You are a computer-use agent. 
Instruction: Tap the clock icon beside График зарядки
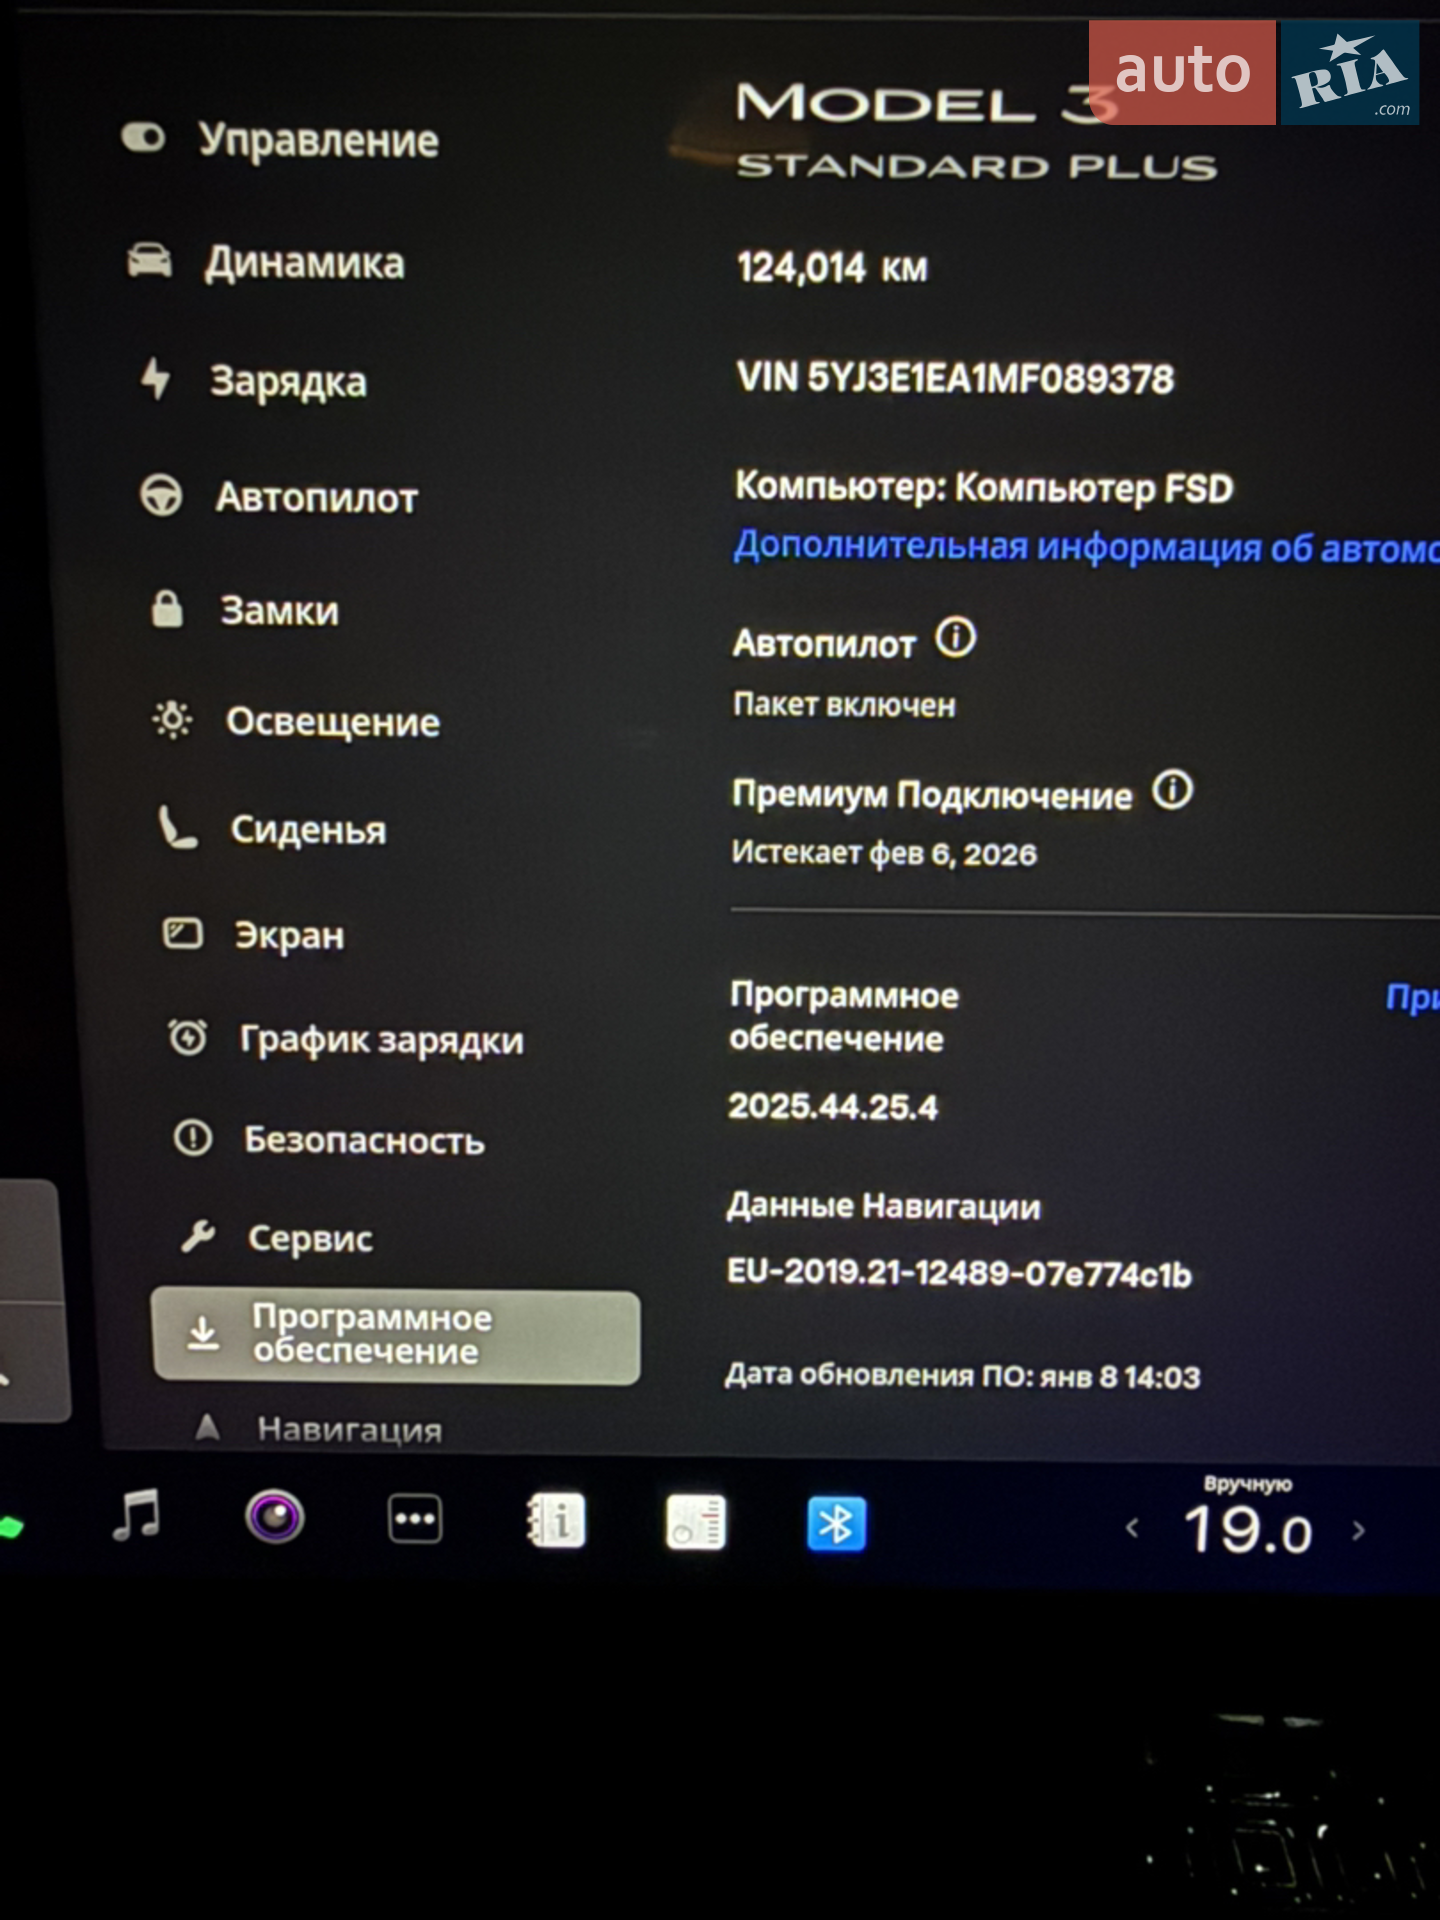tap(188, 1037)
